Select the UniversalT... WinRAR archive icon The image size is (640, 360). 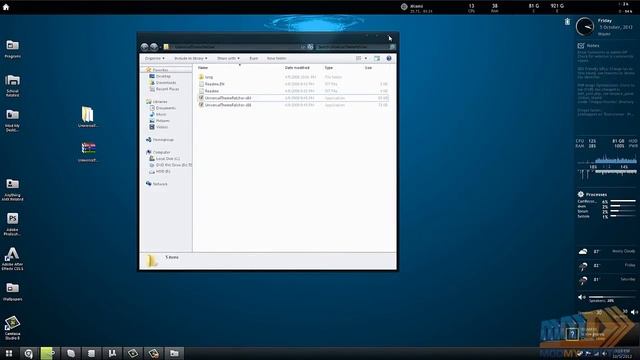coord(88,151)
